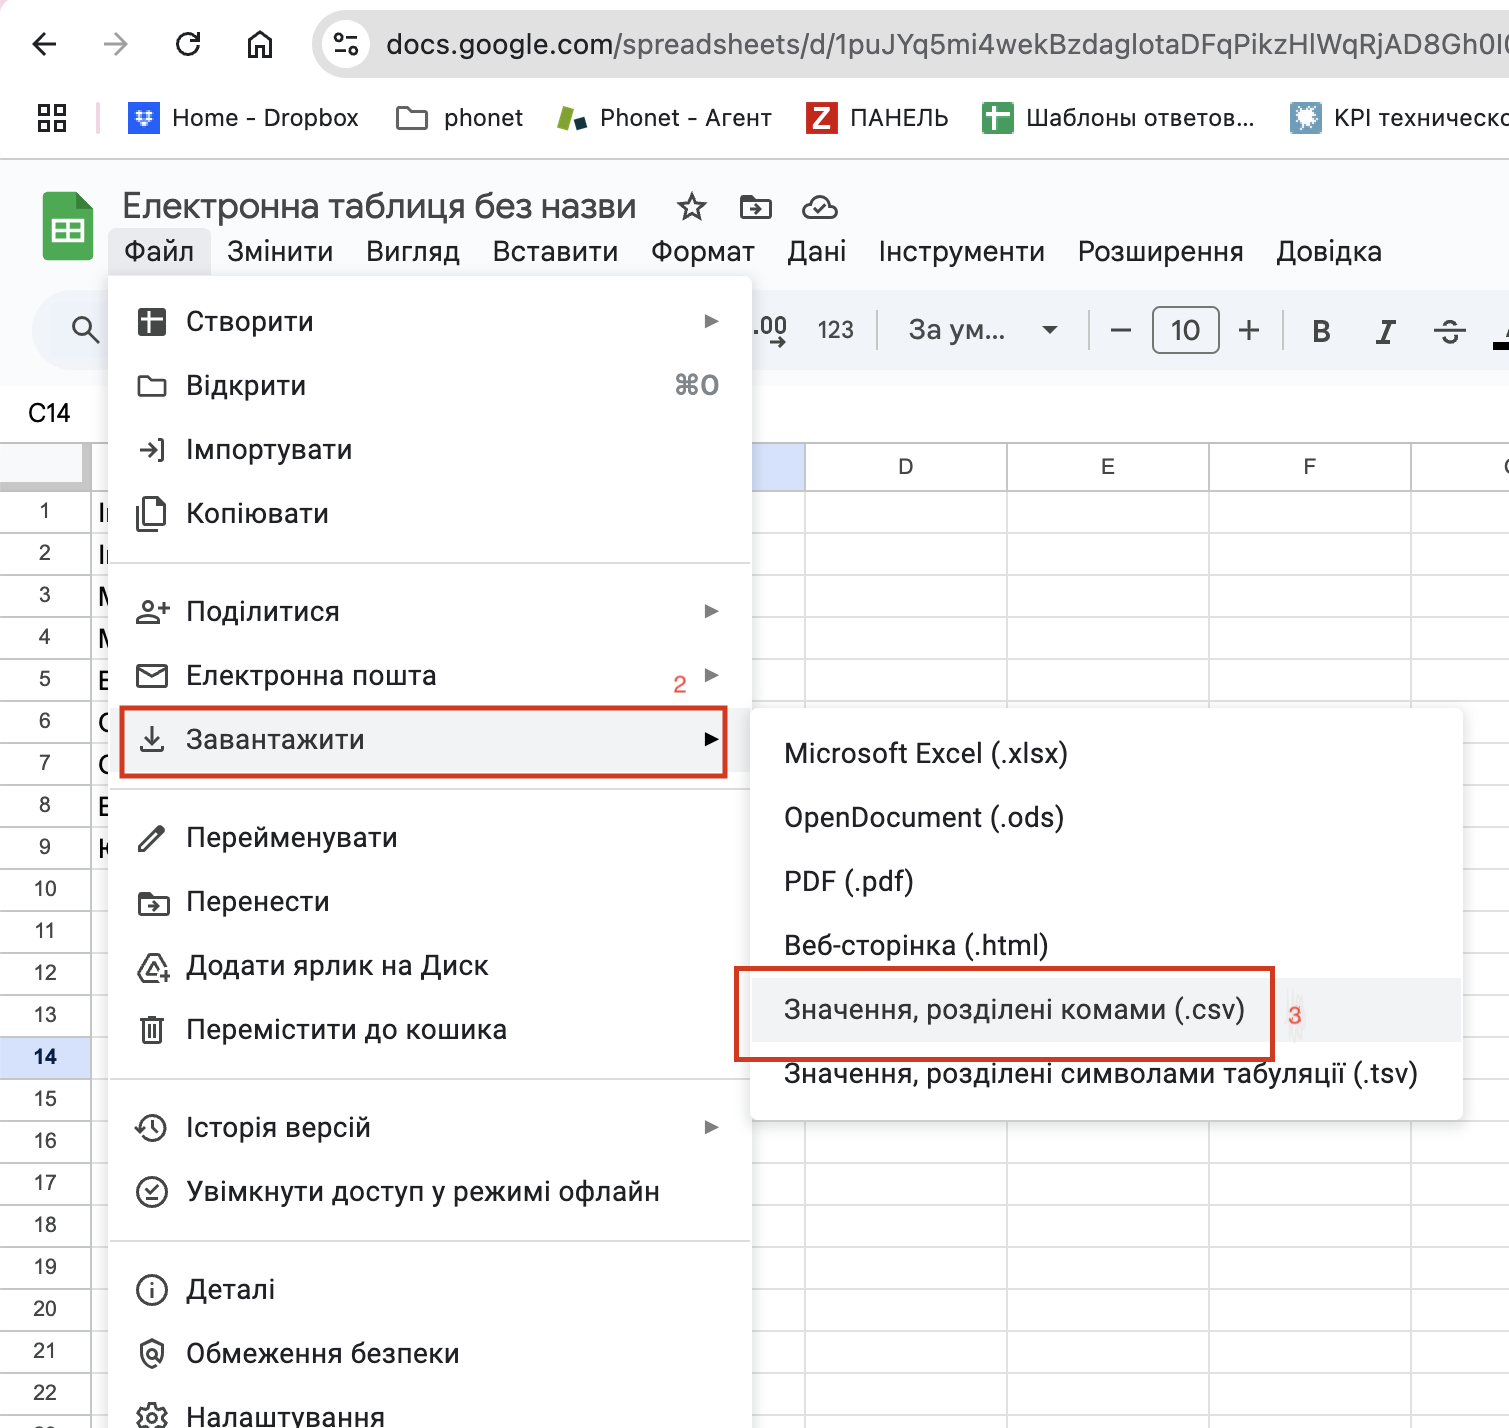Click the search magnifier in the toolbar

[x=86, y=330]
